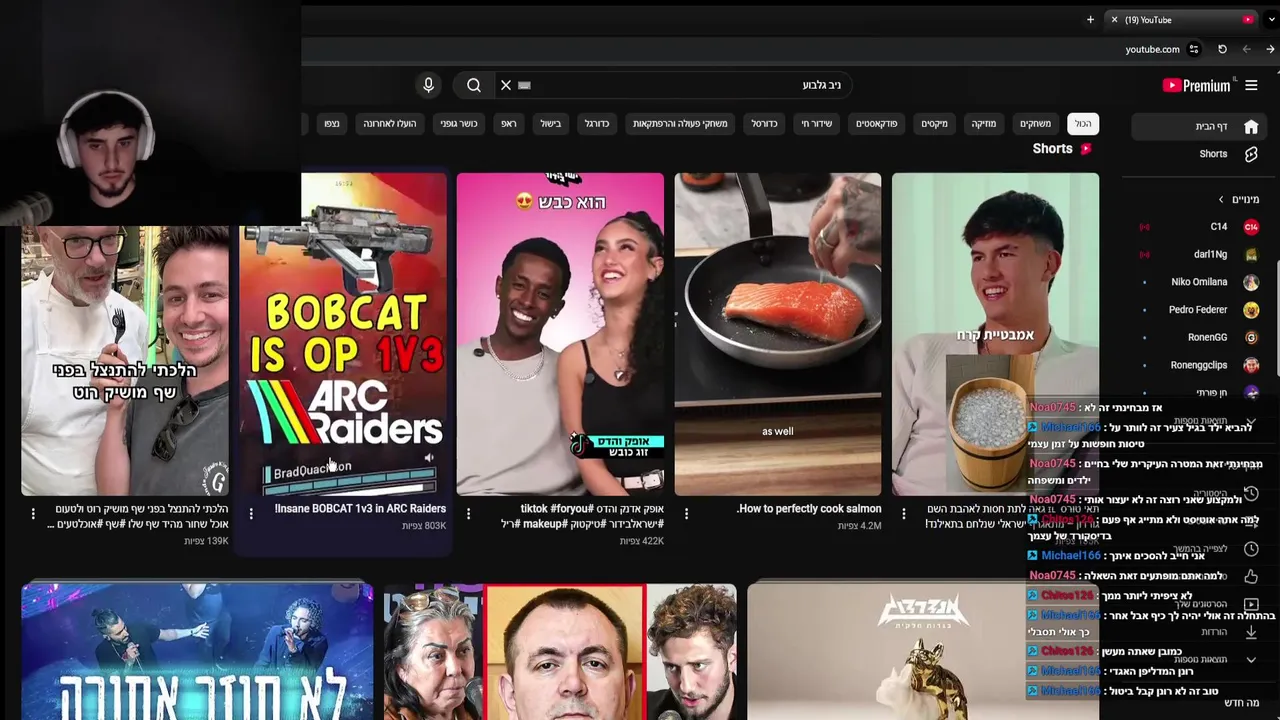Open Liked videos via the thumbs-up icon
Screen dimensions: 1280x720
(x=1251, y=576)
